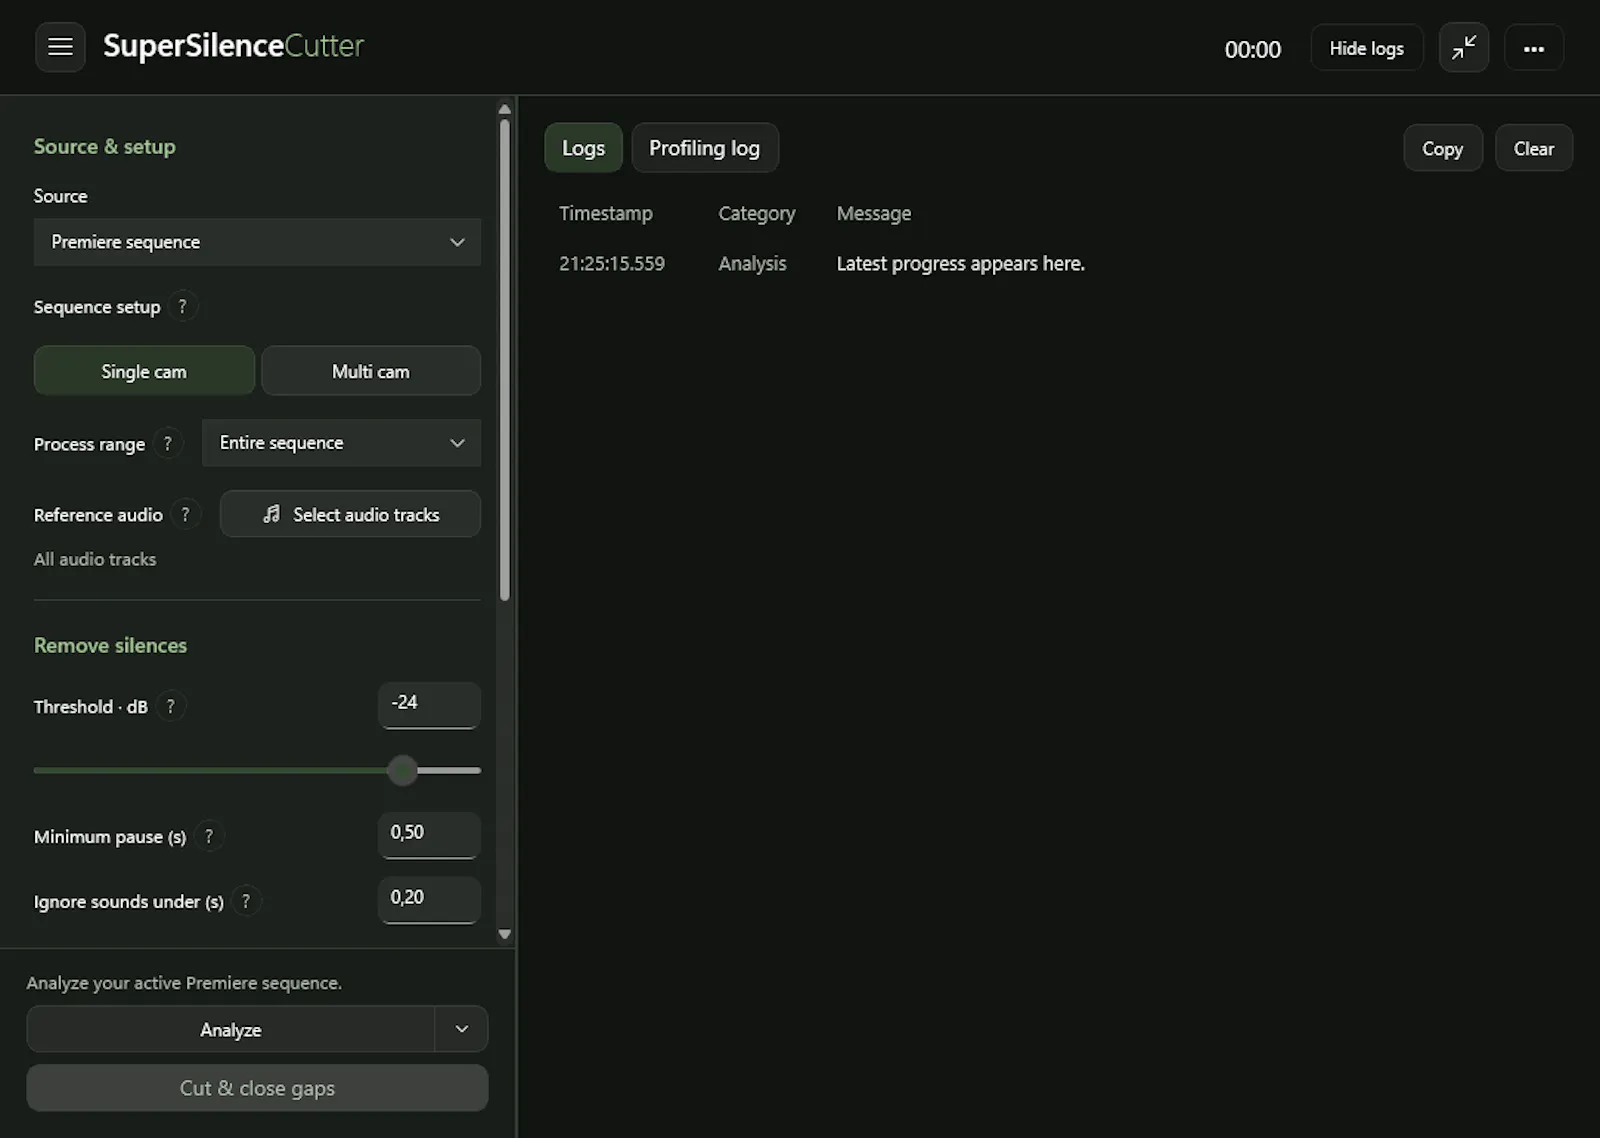Click the Category column header
1600x1138 pixels.
point(757,213)
